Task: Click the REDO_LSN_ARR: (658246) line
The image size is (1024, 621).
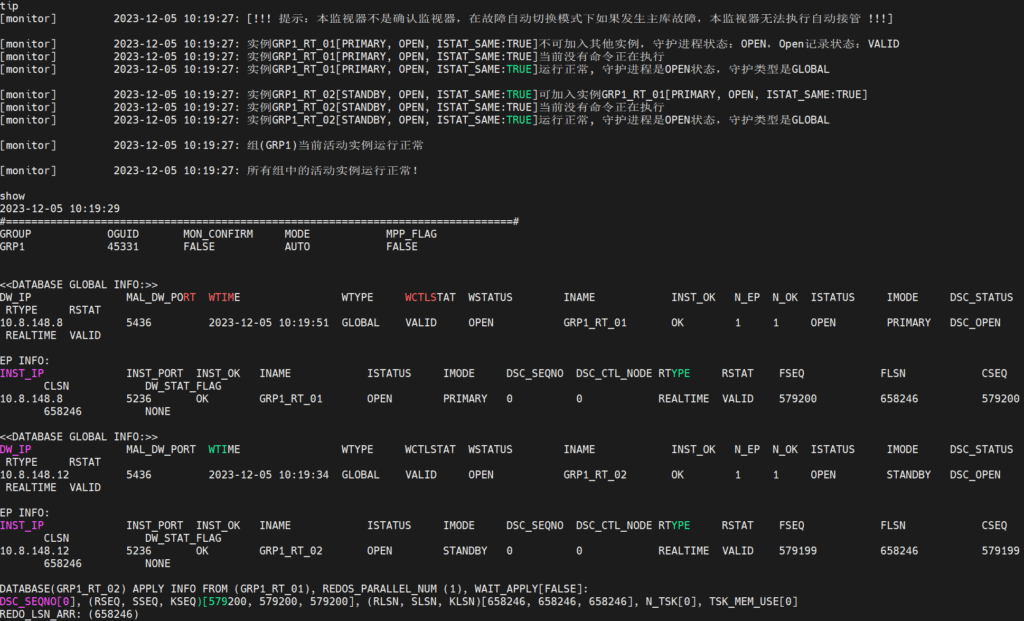Action: pyautogui.click(x=69, y=614)
